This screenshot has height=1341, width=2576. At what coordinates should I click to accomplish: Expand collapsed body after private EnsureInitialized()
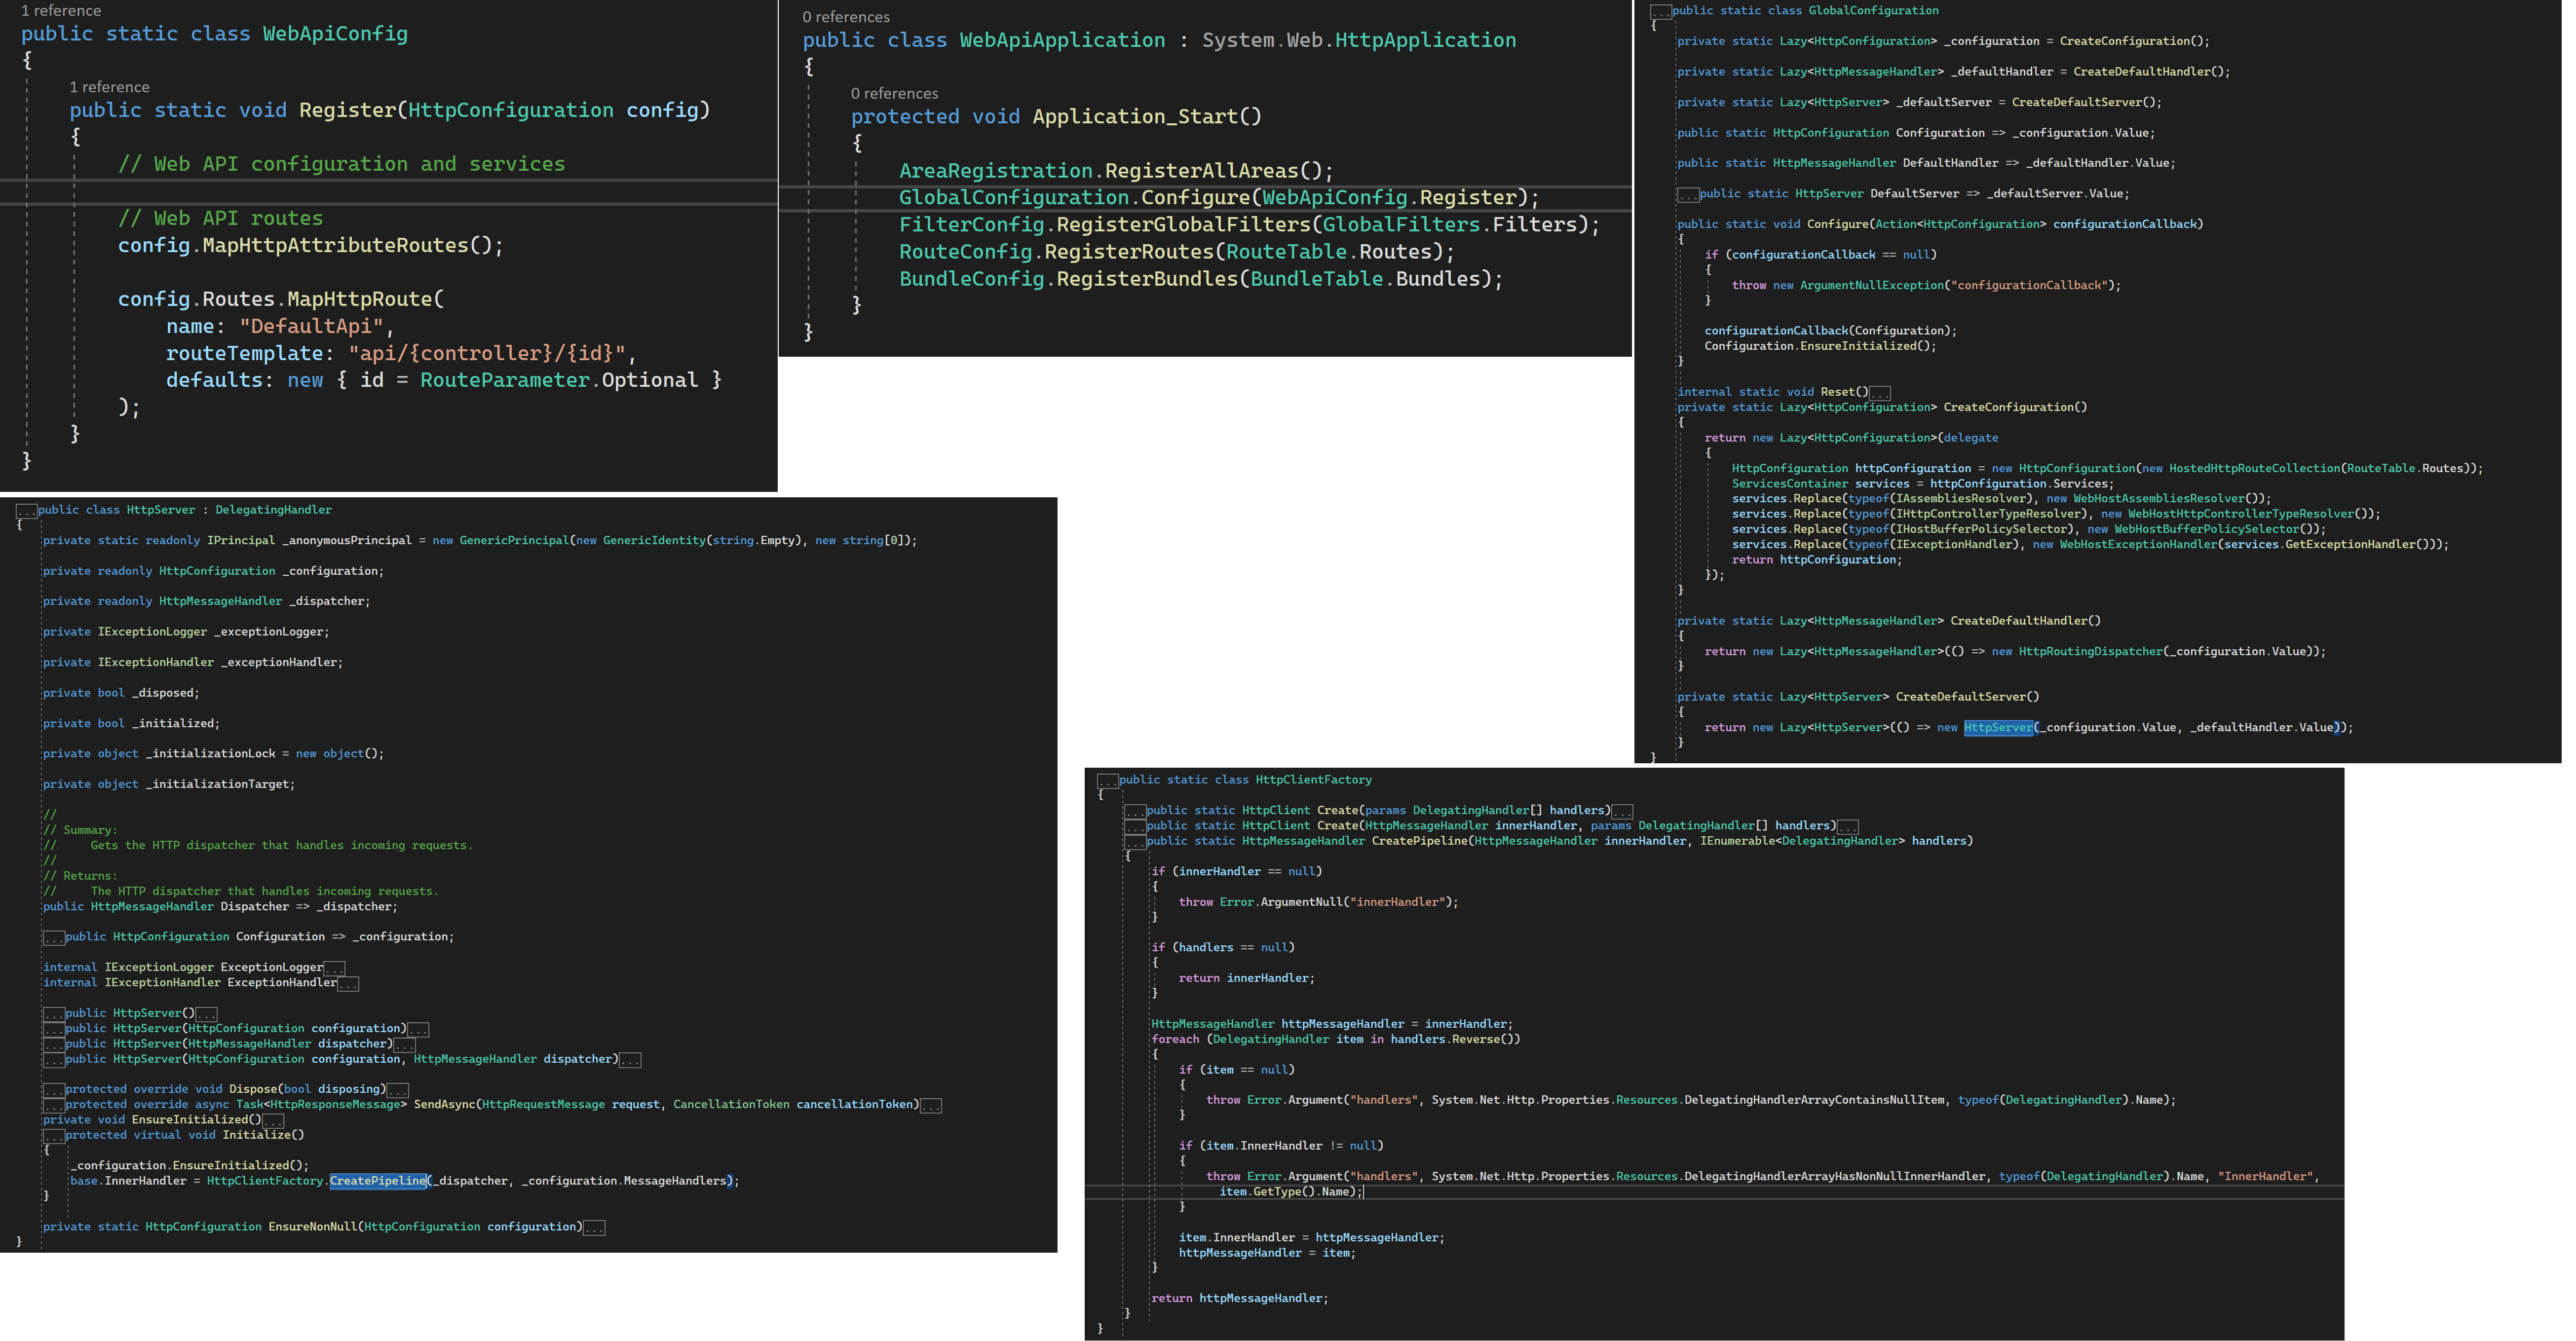273,1121
